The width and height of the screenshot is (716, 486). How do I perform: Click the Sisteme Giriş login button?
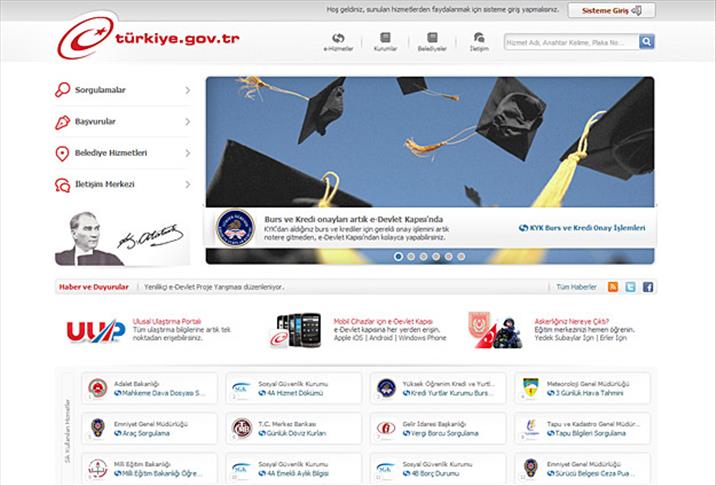click(611, 11)
